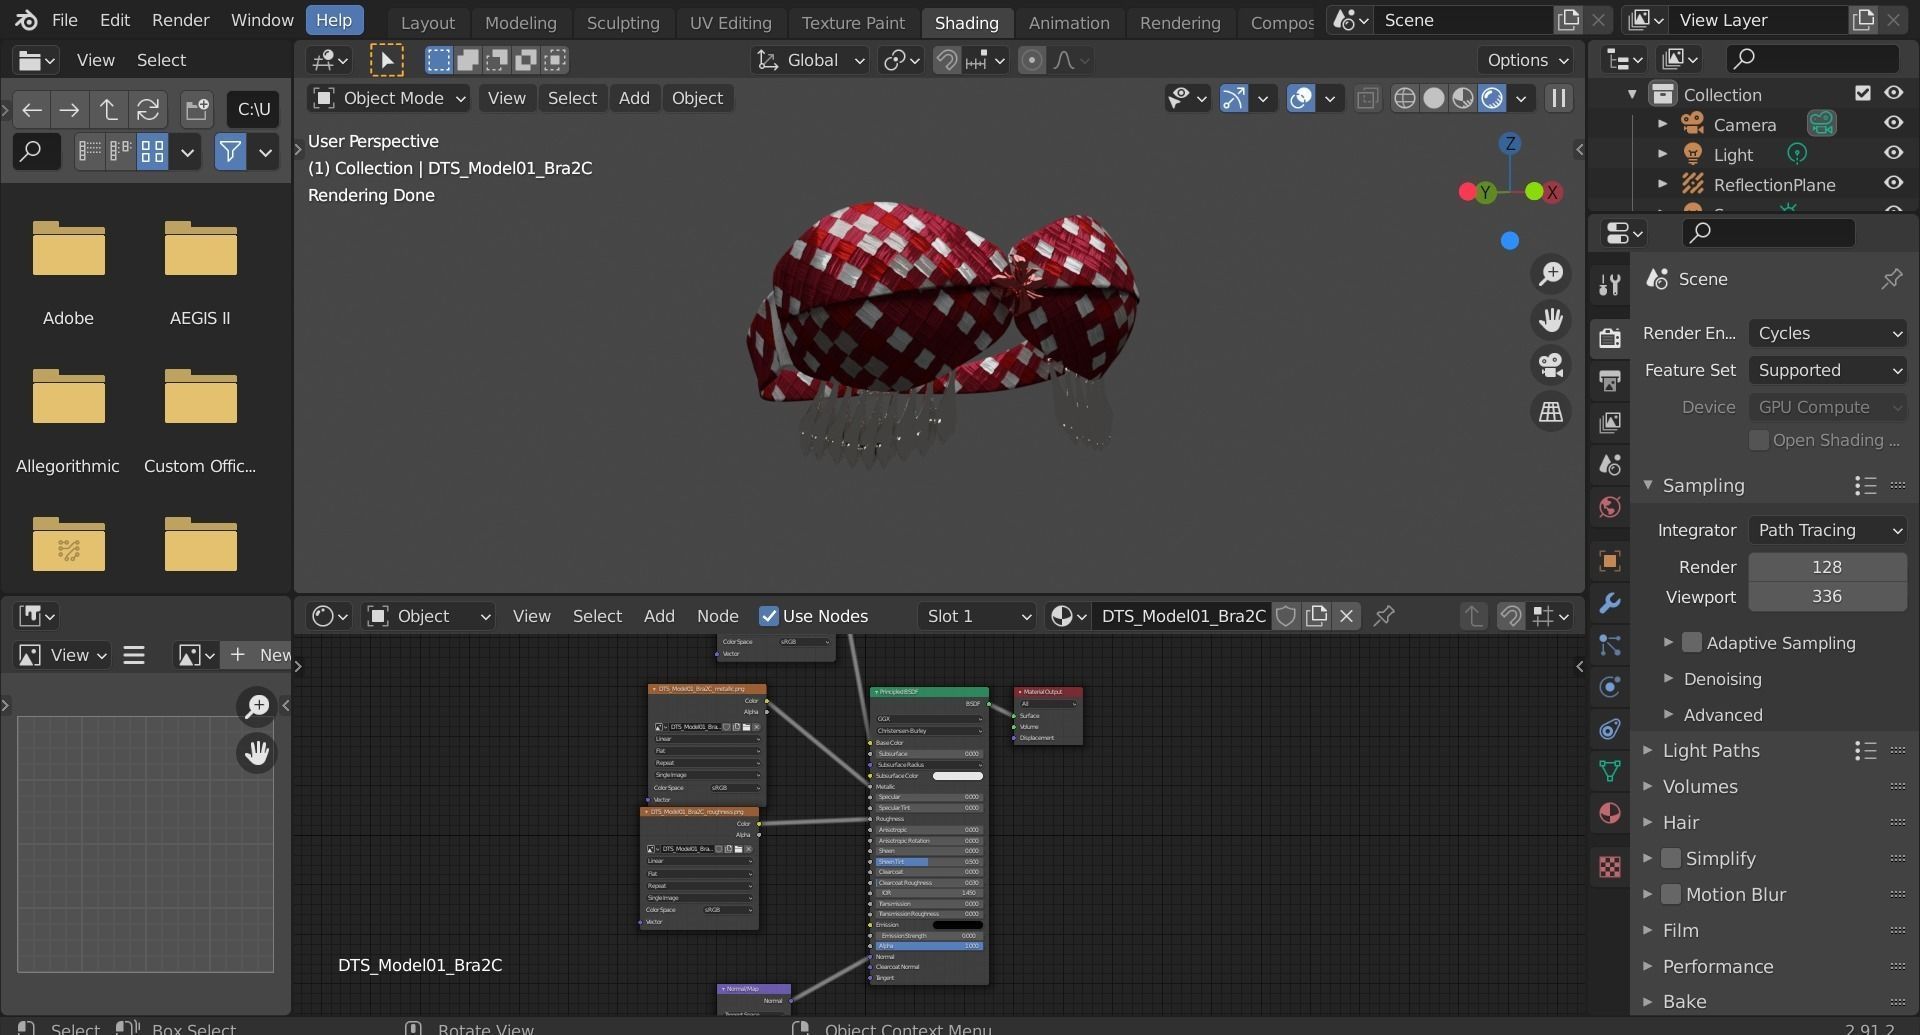Click New image button in image editor

[258, 655]
